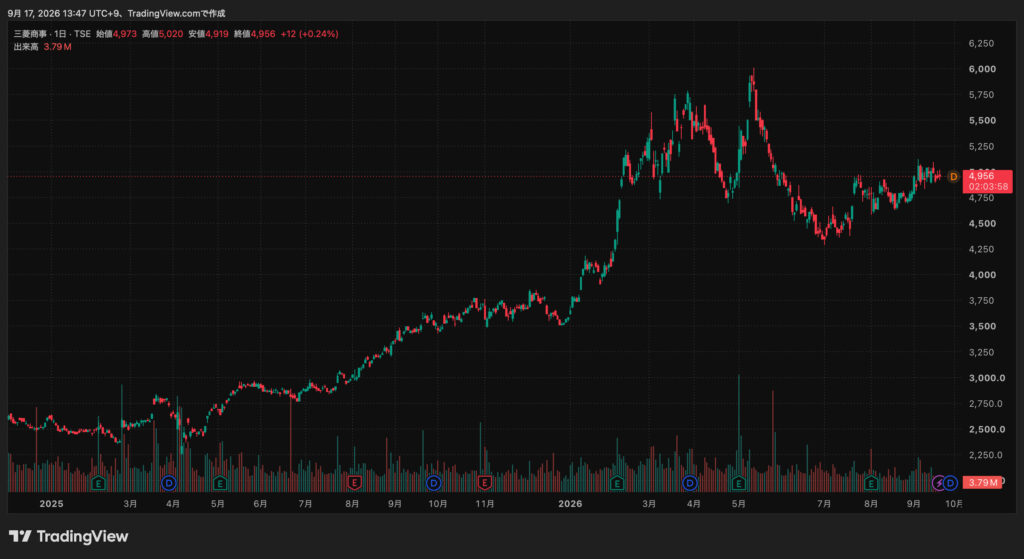Click the 出来高 volume indicator label
The width and height of the screenshot is (1024, 559).
tap(26, 47)
